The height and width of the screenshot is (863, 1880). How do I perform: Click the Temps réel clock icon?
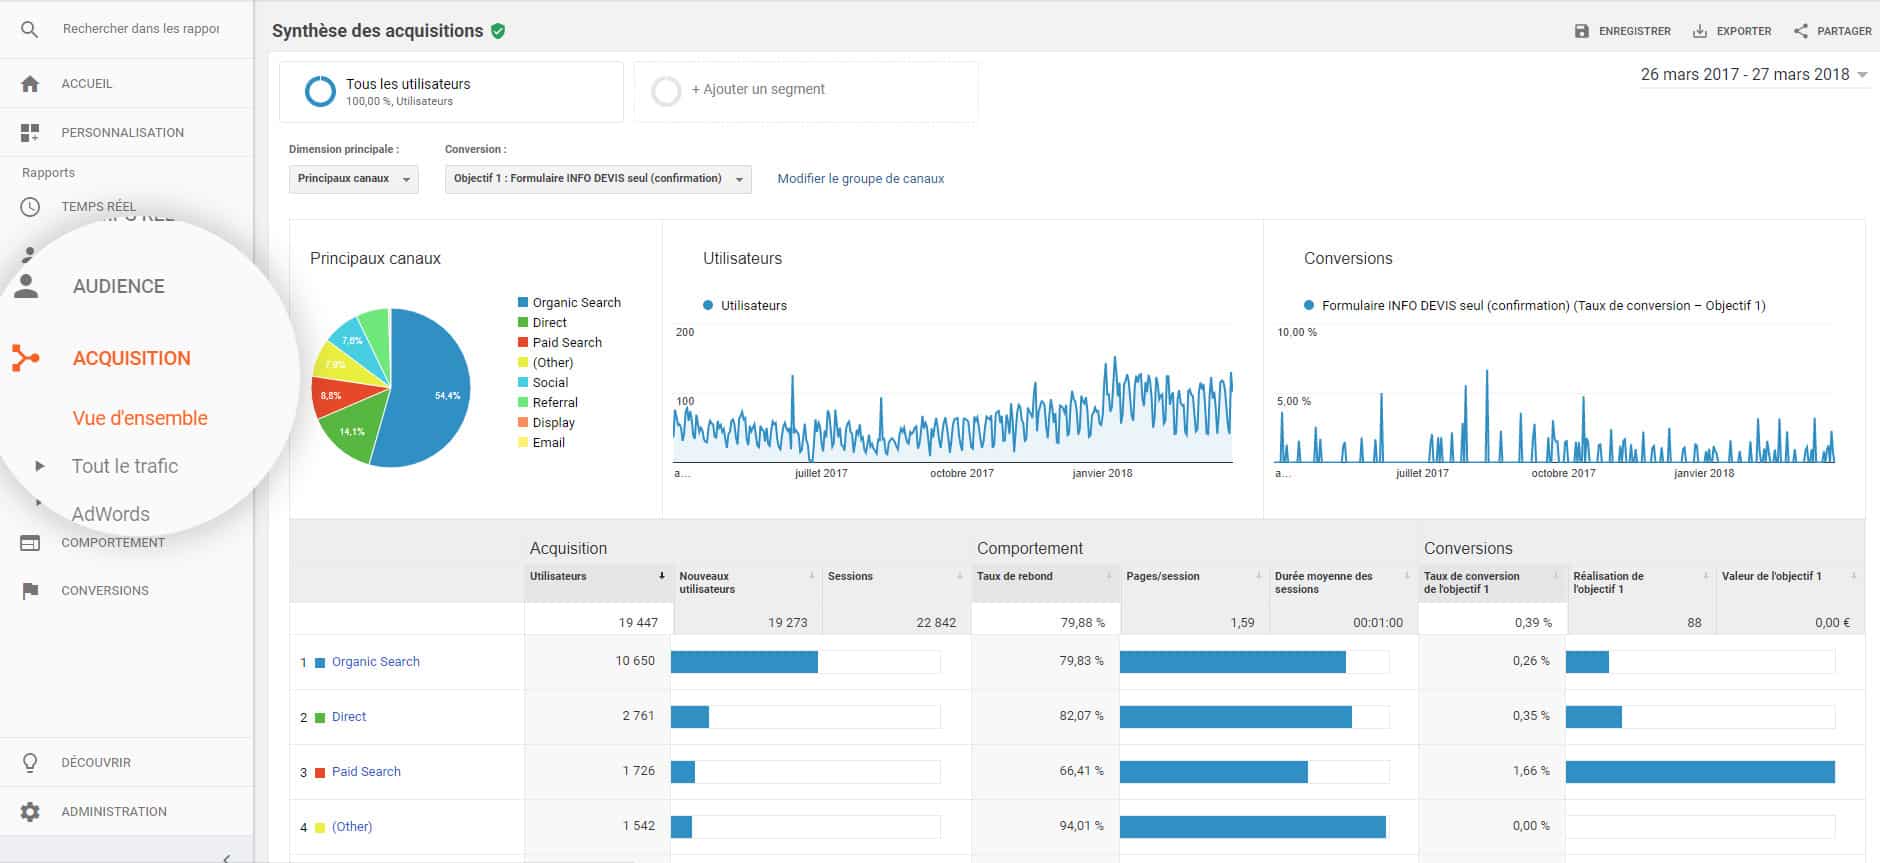pos(30,207)
